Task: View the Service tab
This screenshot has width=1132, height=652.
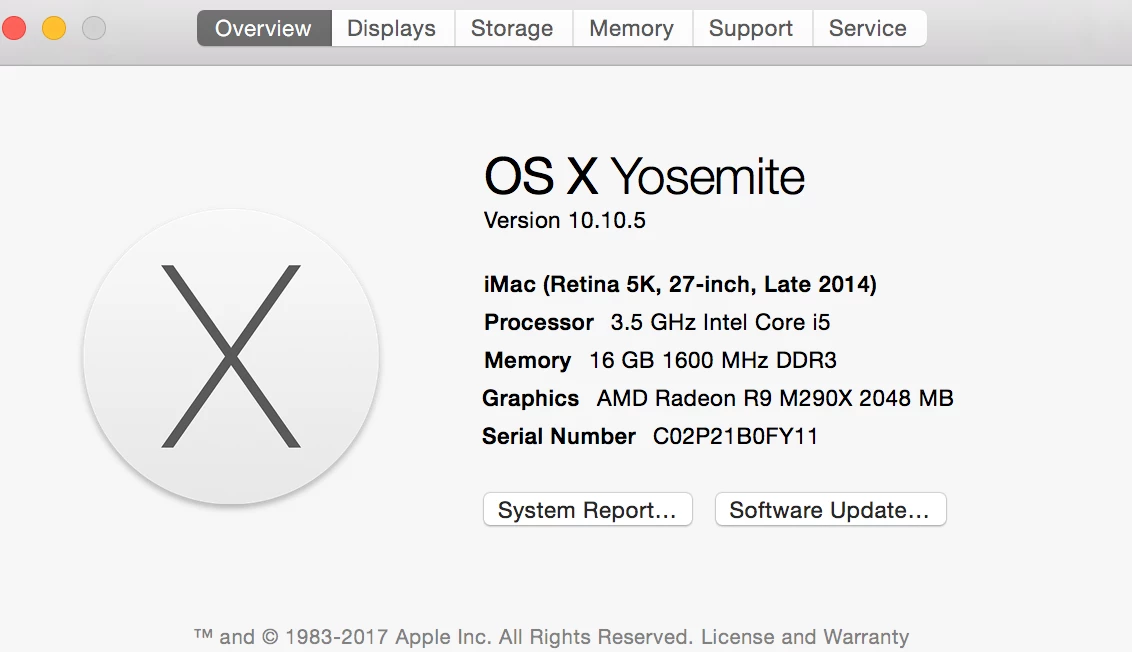Action: click(868, 28)
